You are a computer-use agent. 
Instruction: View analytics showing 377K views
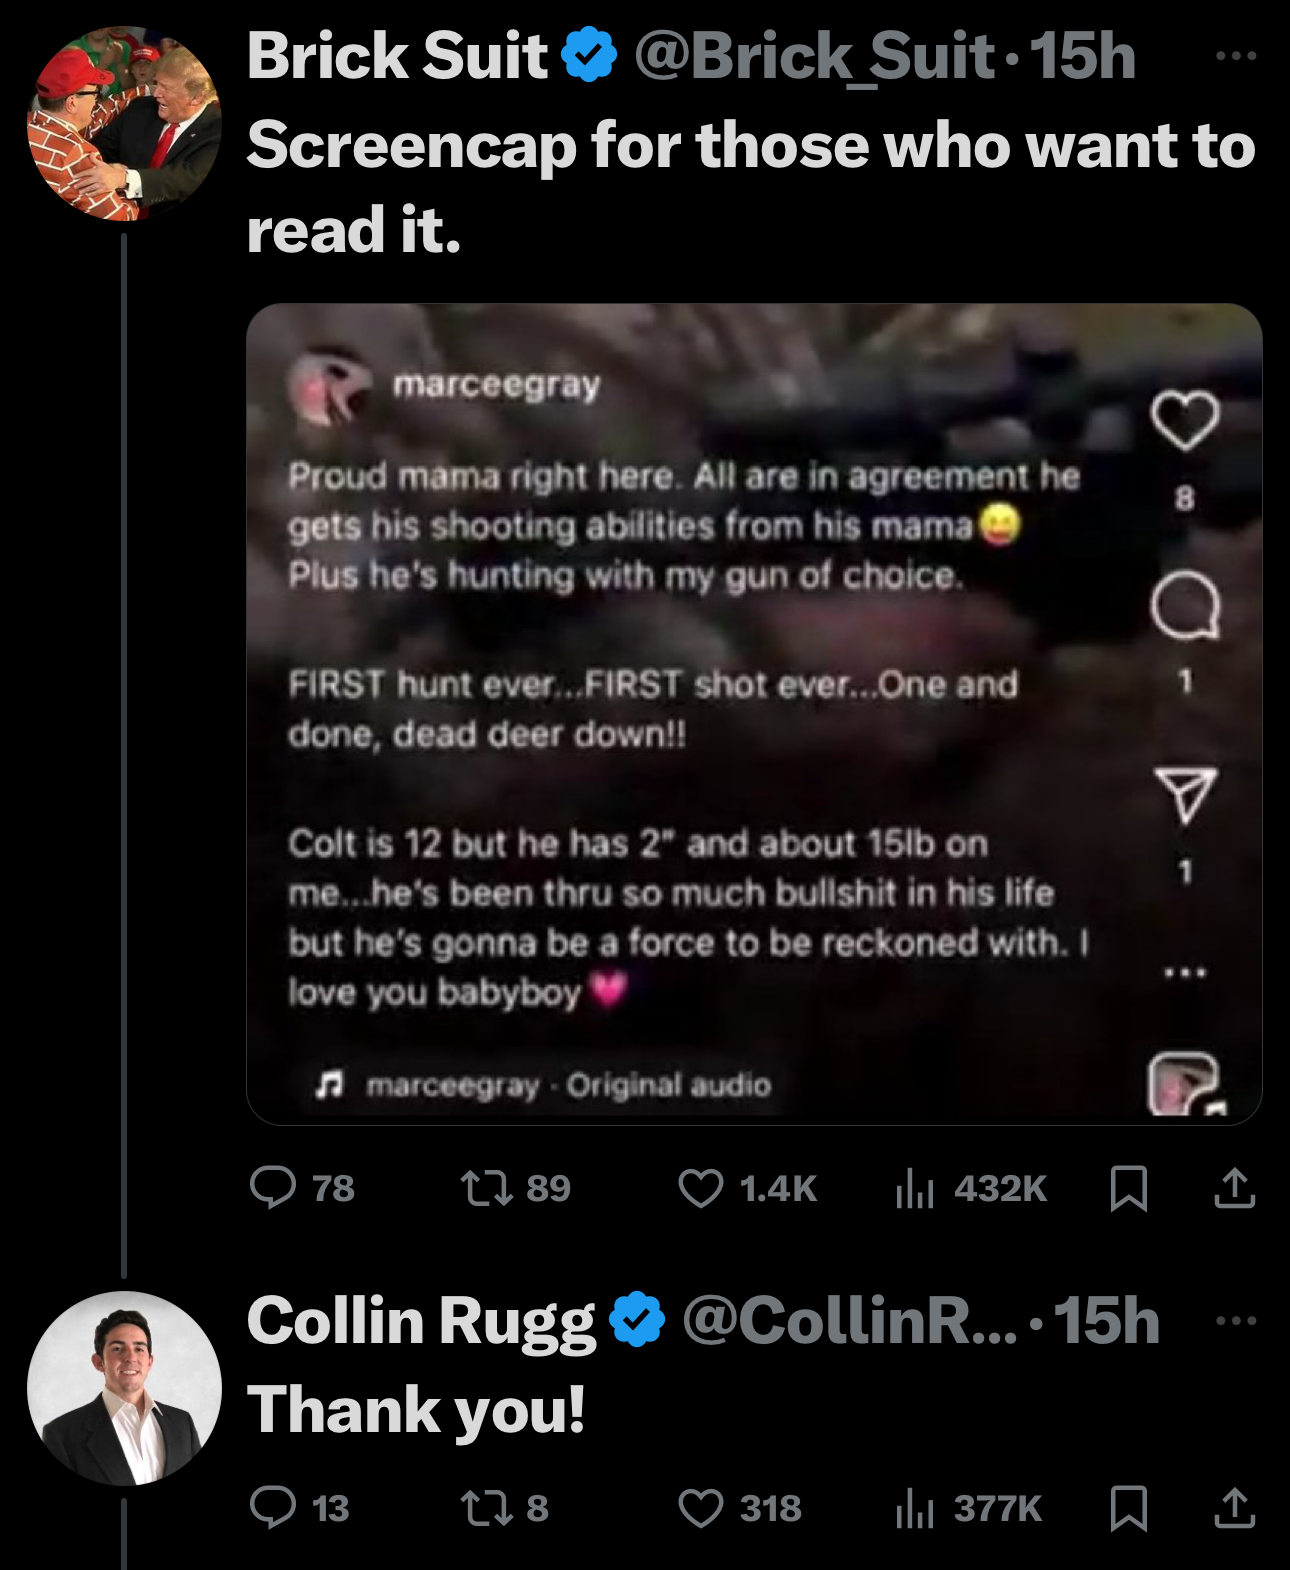[x=914, y=1508]
